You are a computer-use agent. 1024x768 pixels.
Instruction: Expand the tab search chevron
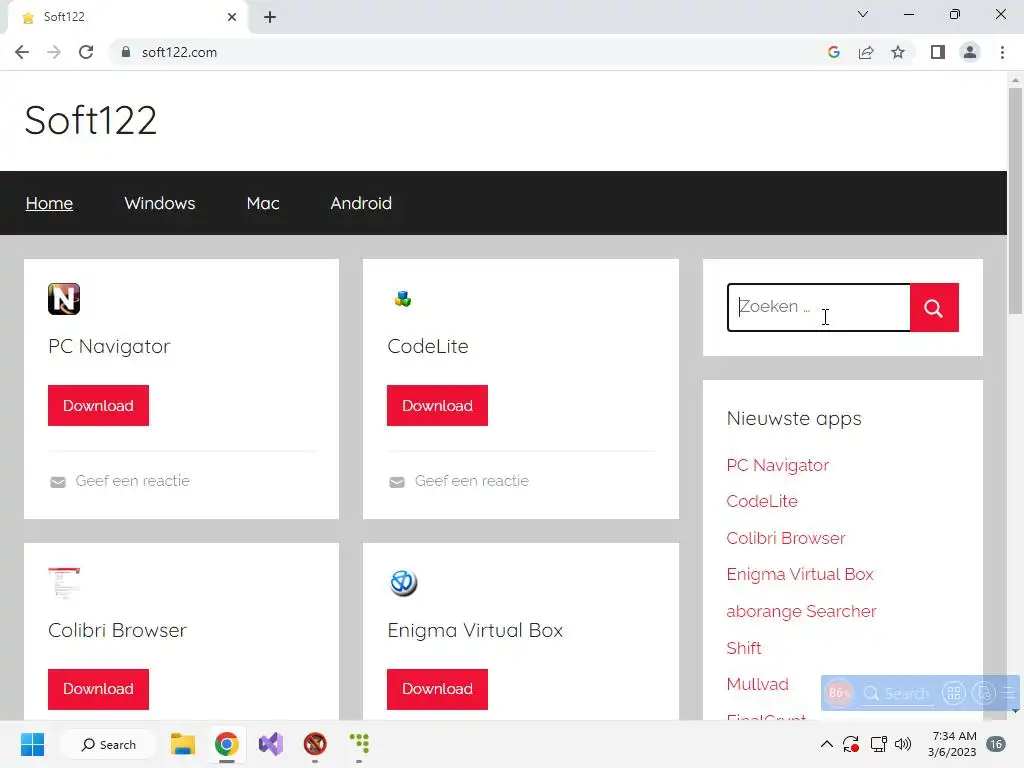coord(863,14)
